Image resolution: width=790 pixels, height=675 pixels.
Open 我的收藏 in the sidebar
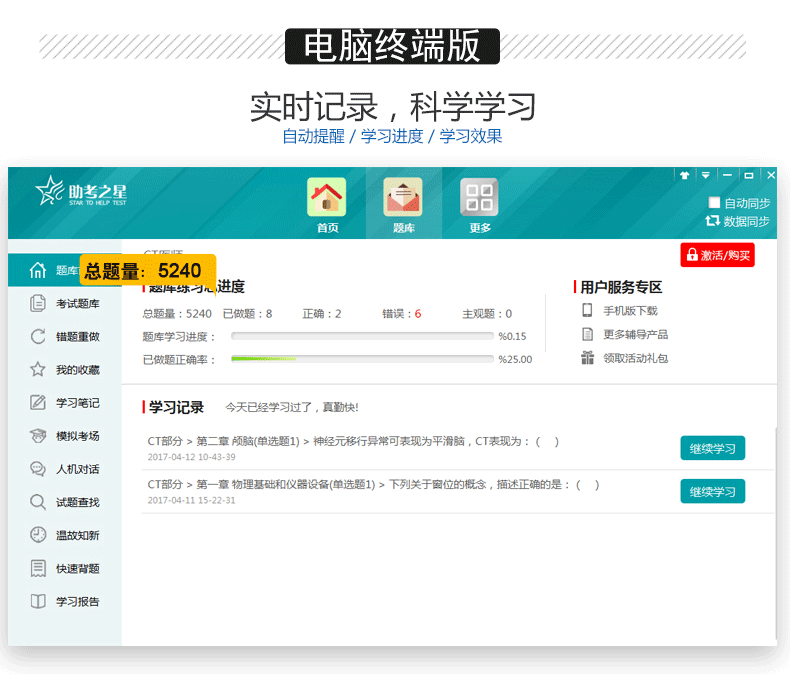coord(64,370)
